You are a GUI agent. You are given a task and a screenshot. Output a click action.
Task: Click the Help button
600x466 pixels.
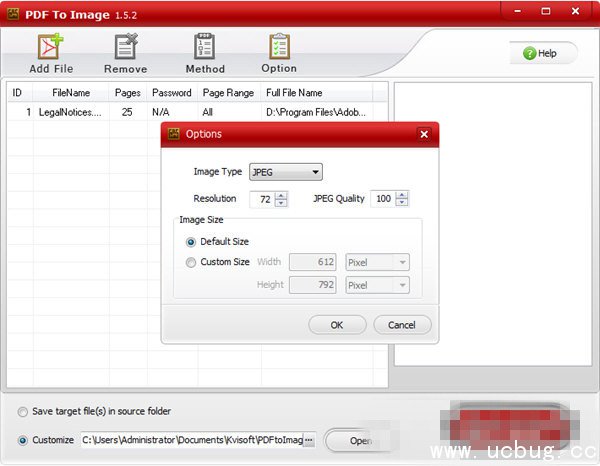point(542,53)
